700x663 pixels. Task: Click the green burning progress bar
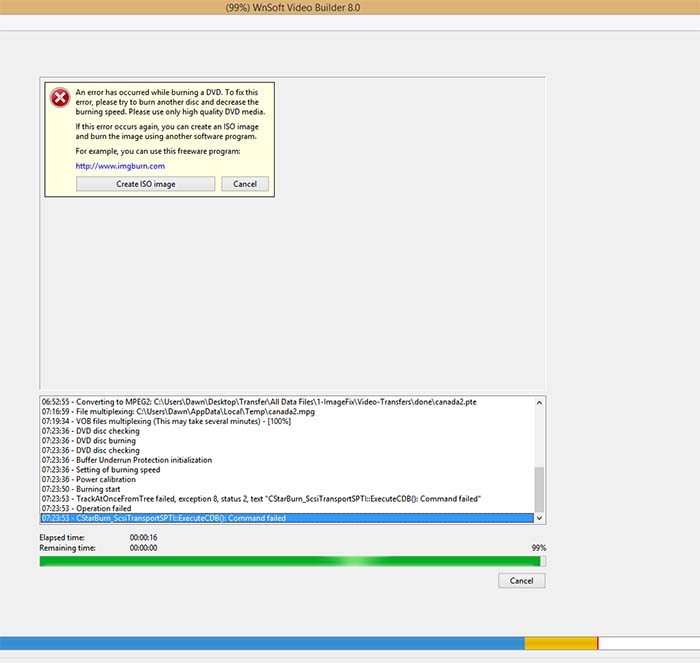pos(292,561)
